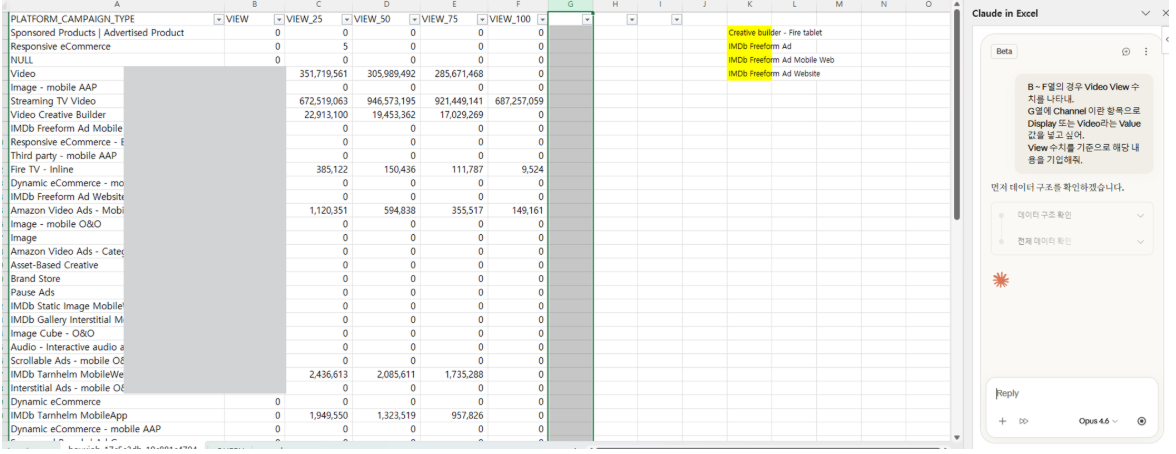Open the column H filter dropdown
The width and height of the screenshot is (1176, 454).
(632, 20)
